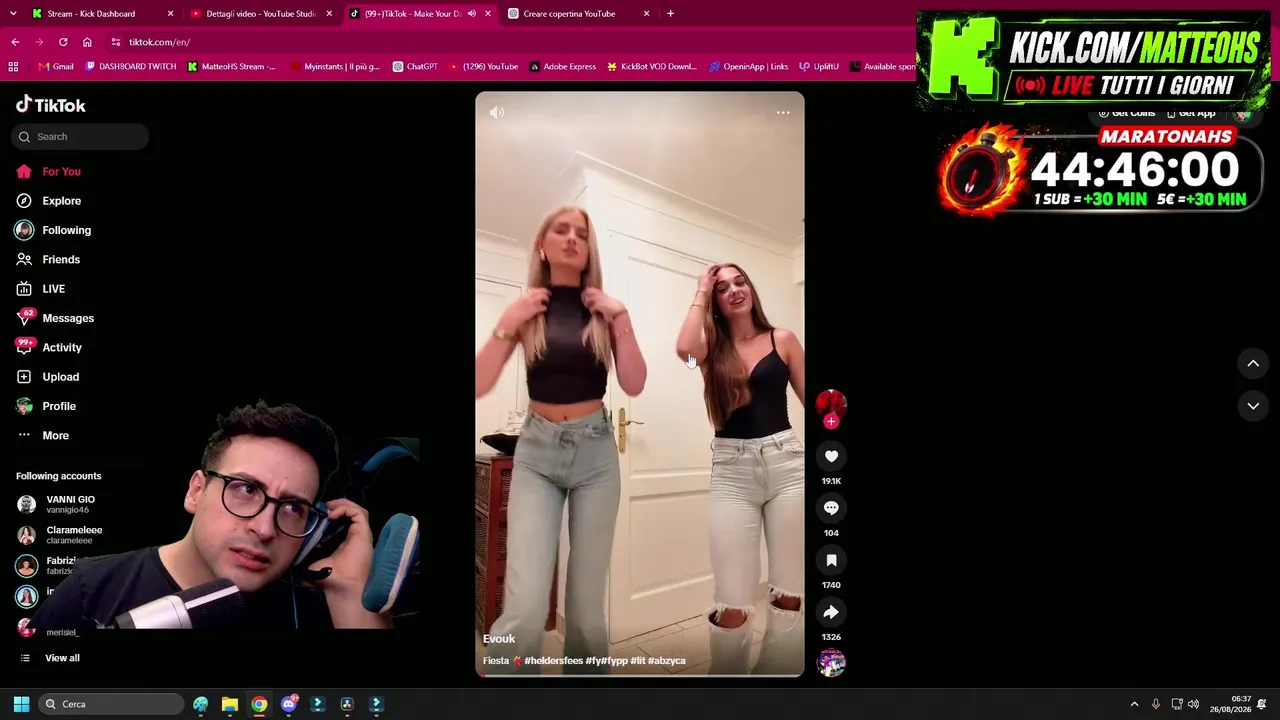Go back one page in the browser
The width and height of the screenshot is (1280, 720).
(15, 42)
